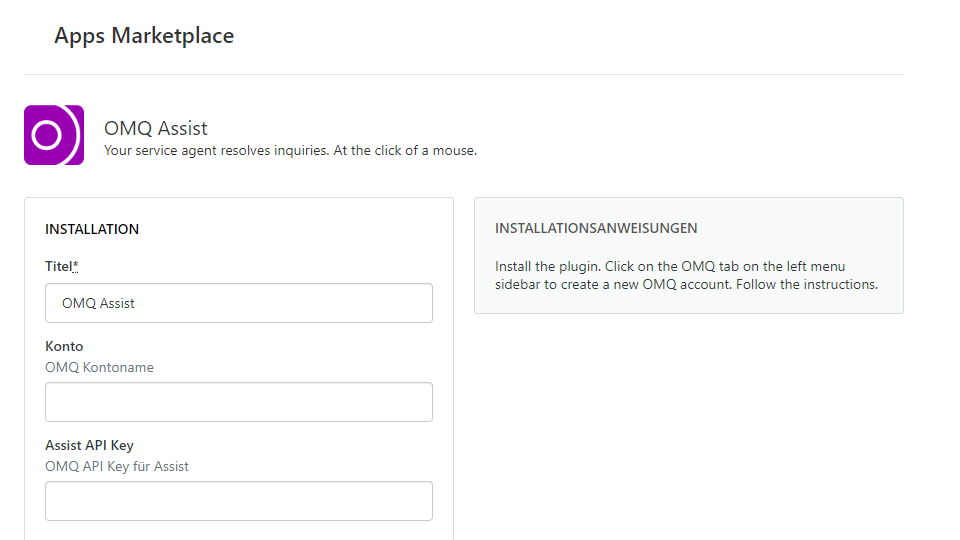
Task: Click the Titel field label
Action: point(59,266)
